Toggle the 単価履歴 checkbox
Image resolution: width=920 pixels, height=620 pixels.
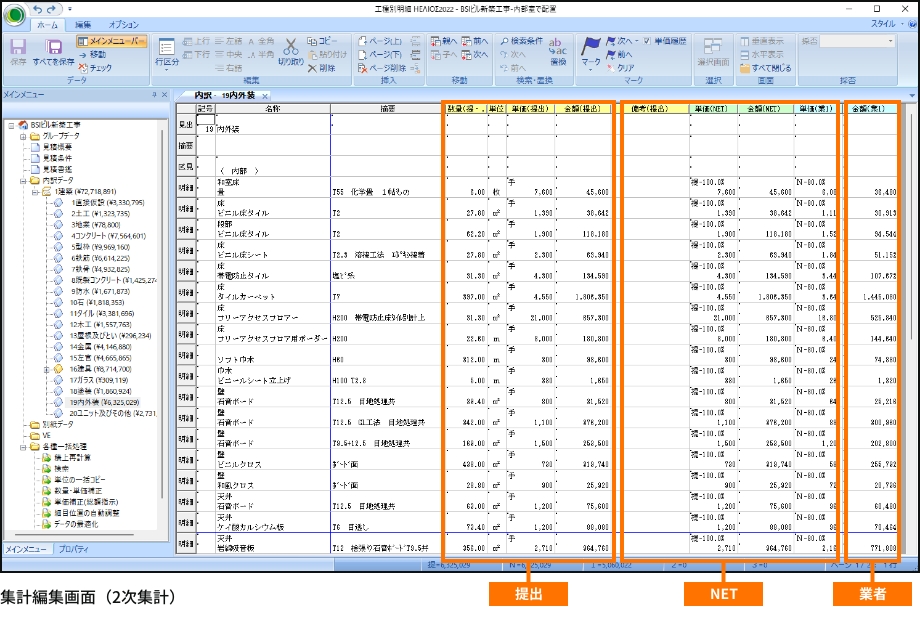coord(648,41)
